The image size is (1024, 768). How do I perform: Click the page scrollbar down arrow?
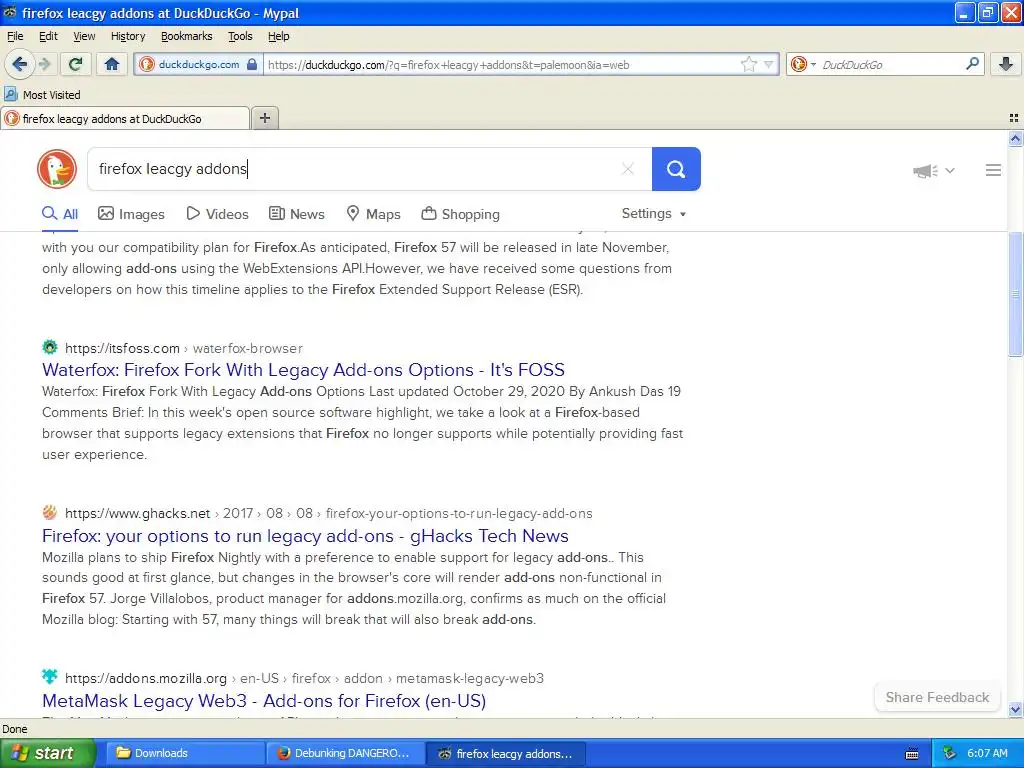(1015, 709)
